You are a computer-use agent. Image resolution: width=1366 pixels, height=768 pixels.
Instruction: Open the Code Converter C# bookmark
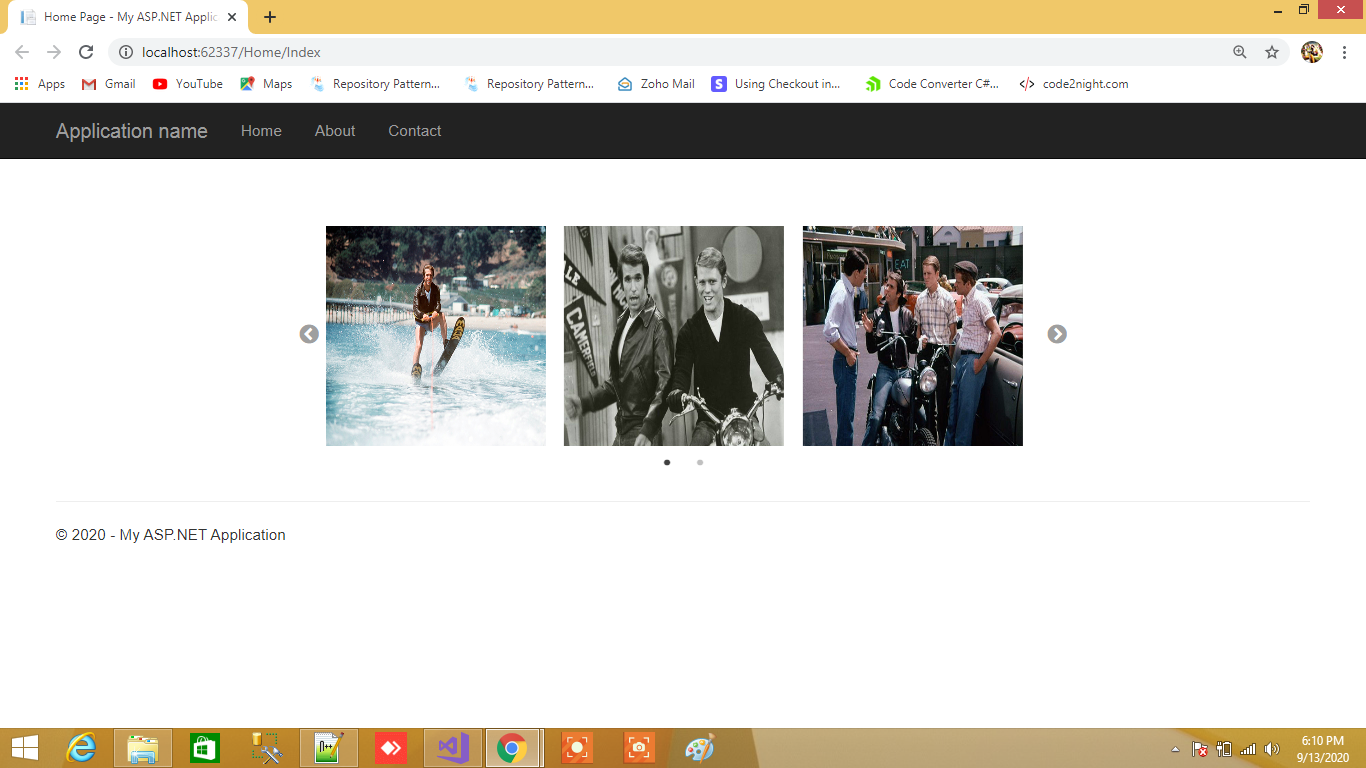point(933,84)
